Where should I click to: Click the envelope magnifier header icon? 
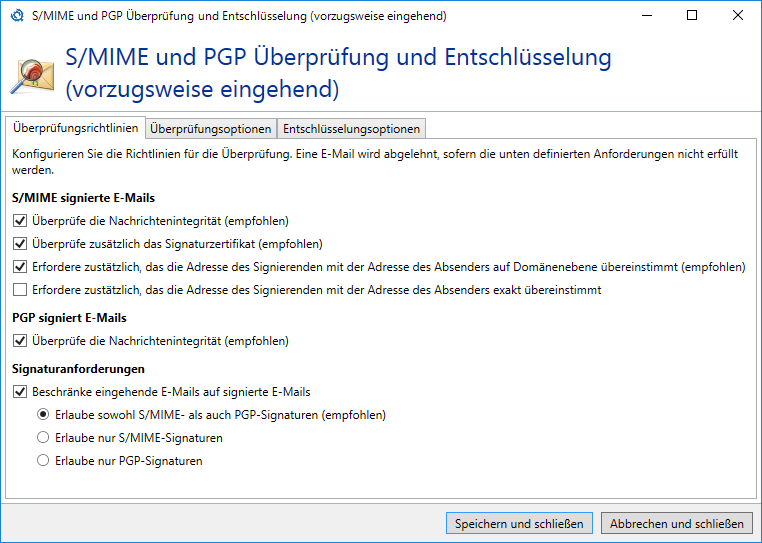(33, 76)
